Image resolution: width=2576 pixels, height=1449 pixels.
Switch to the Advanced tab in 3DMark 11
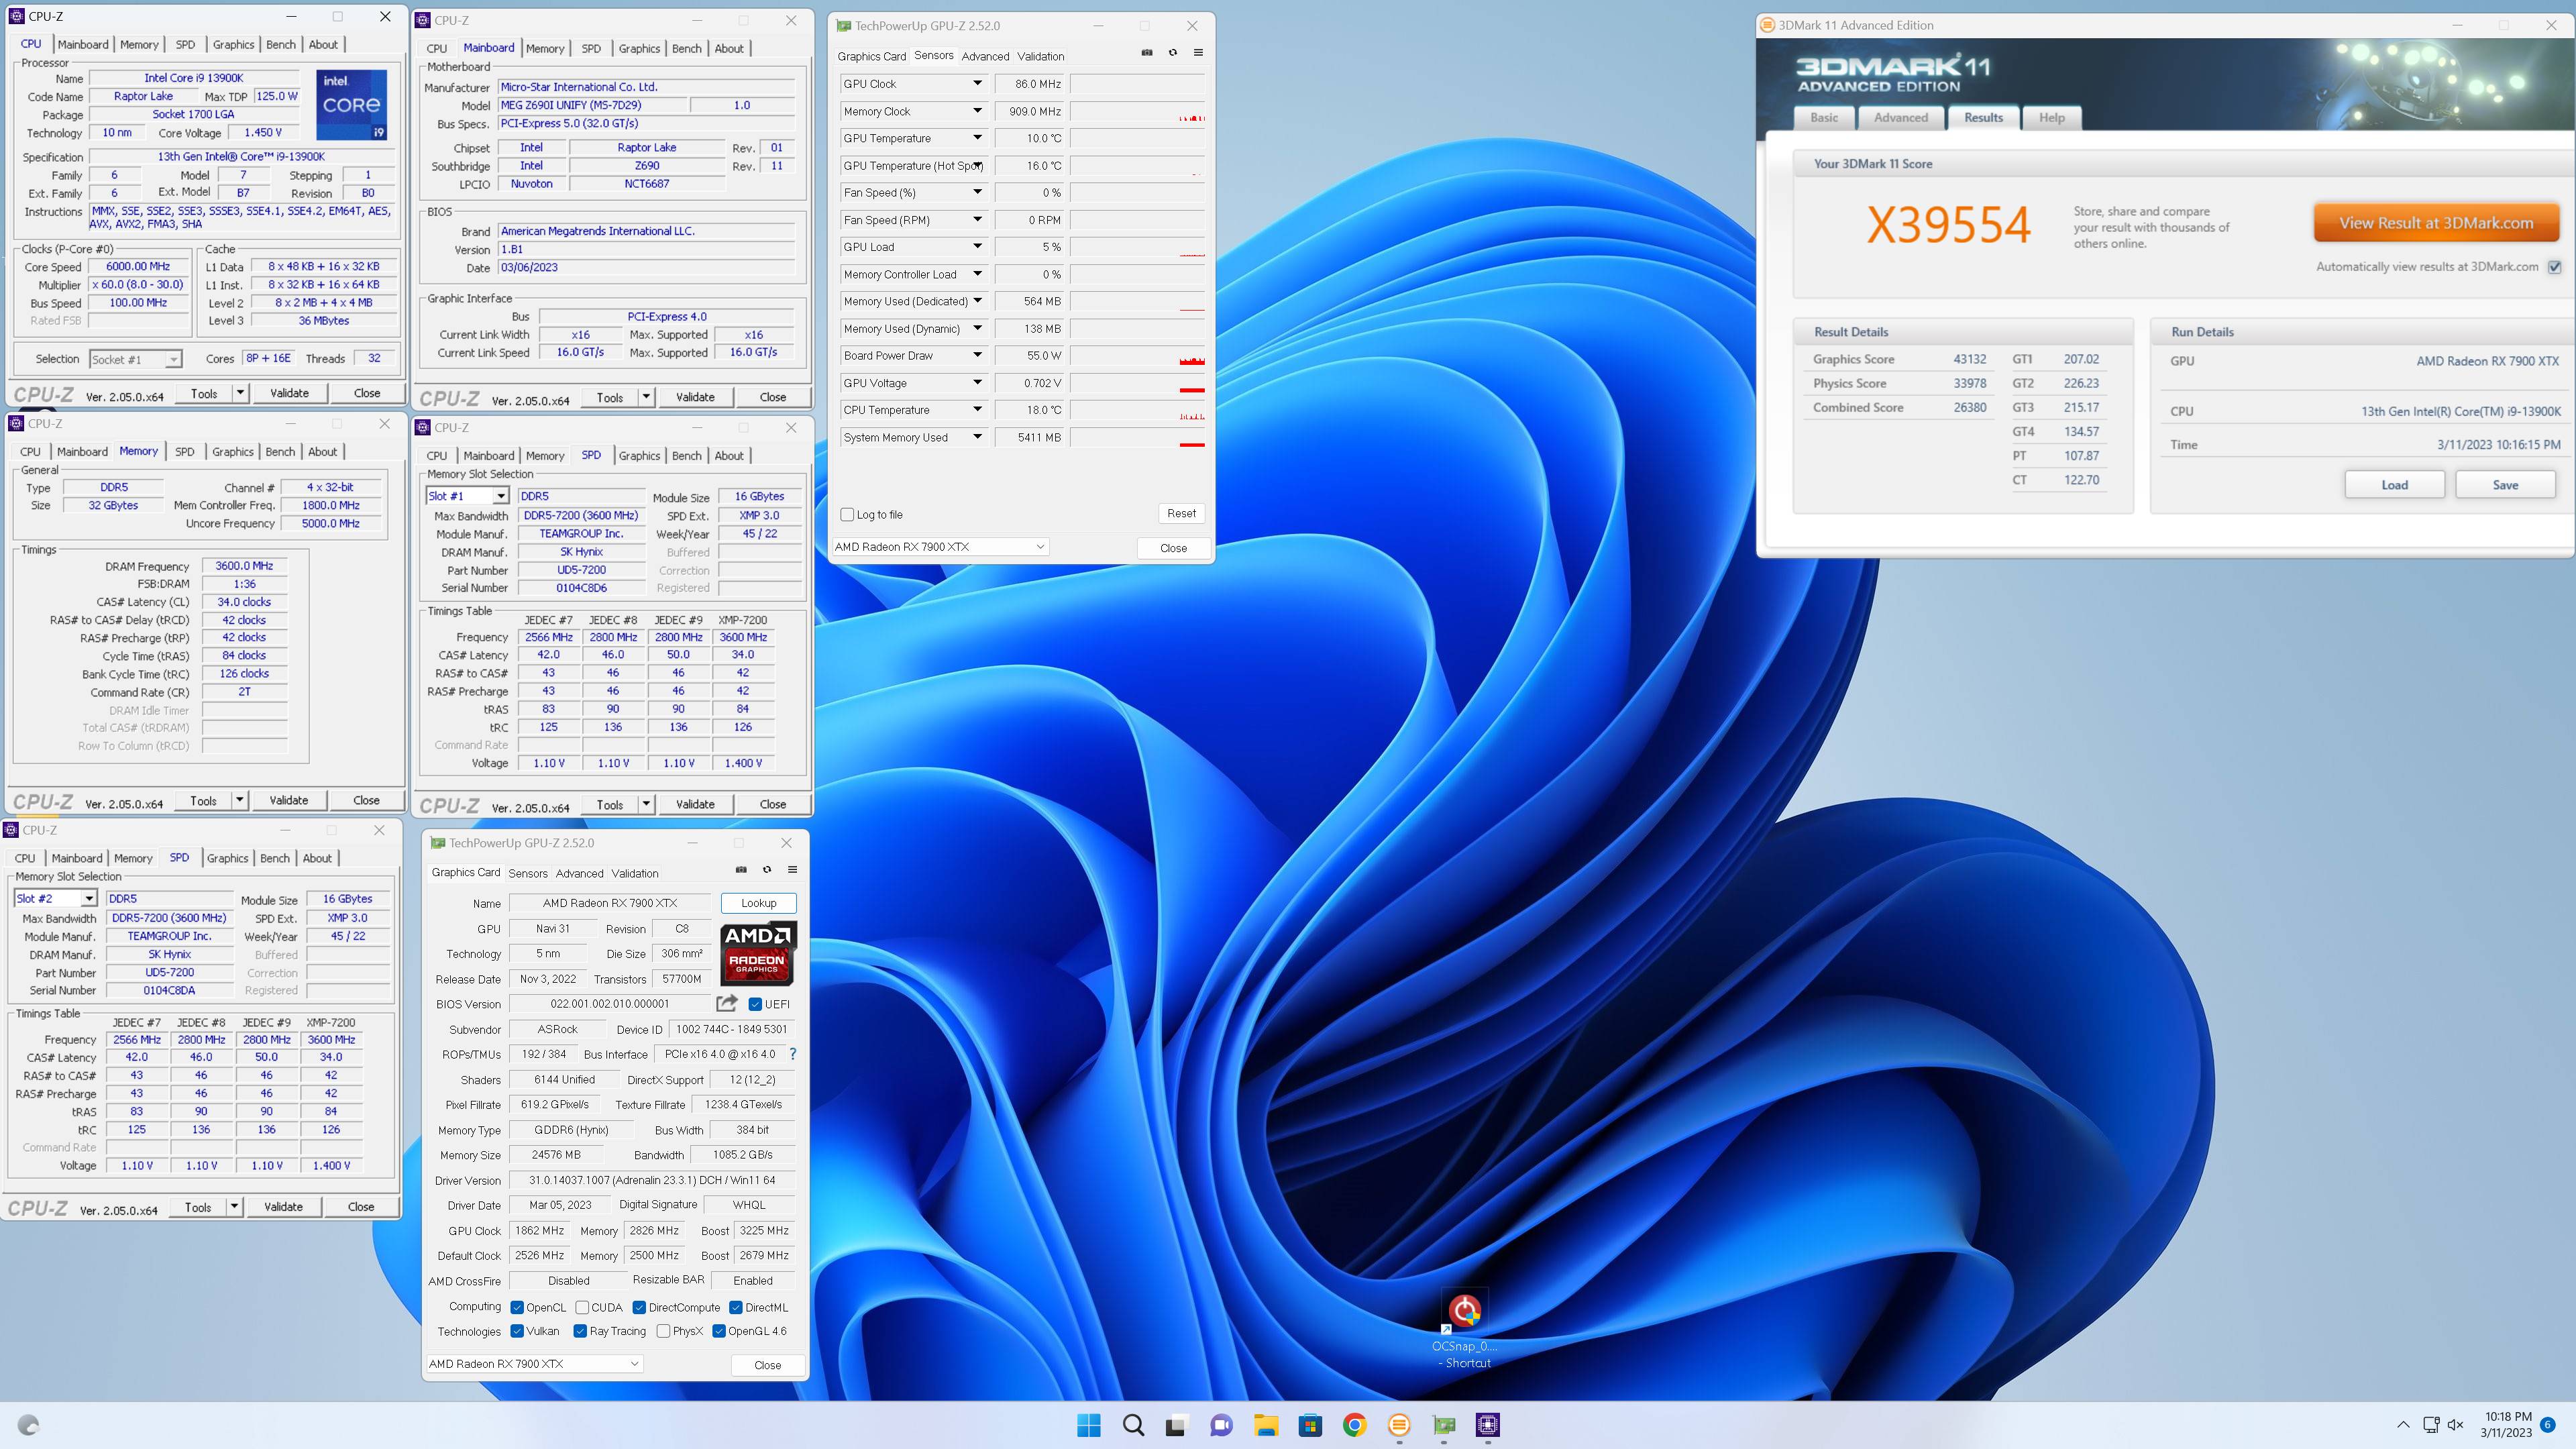click(x=1900, y=117)
